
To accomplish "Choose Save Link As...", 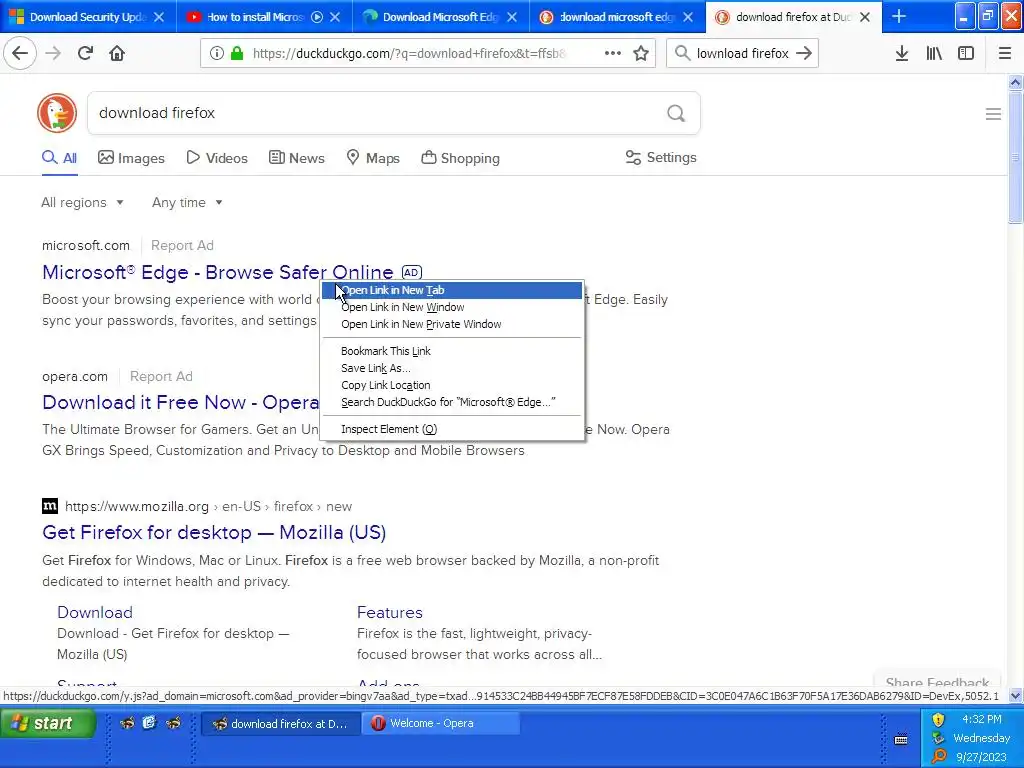I will click(x=451, y=368).
